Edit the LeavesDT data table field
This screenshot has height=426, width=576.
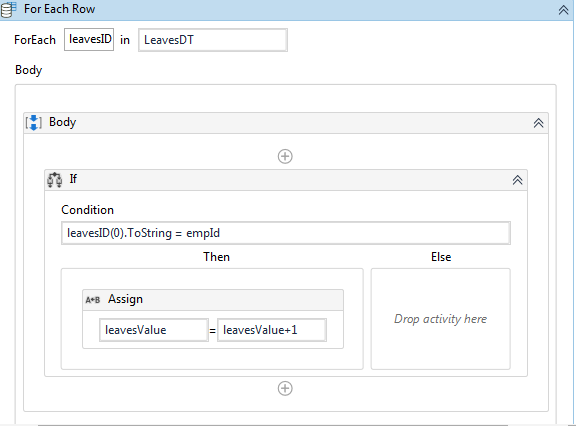(213, 40)
